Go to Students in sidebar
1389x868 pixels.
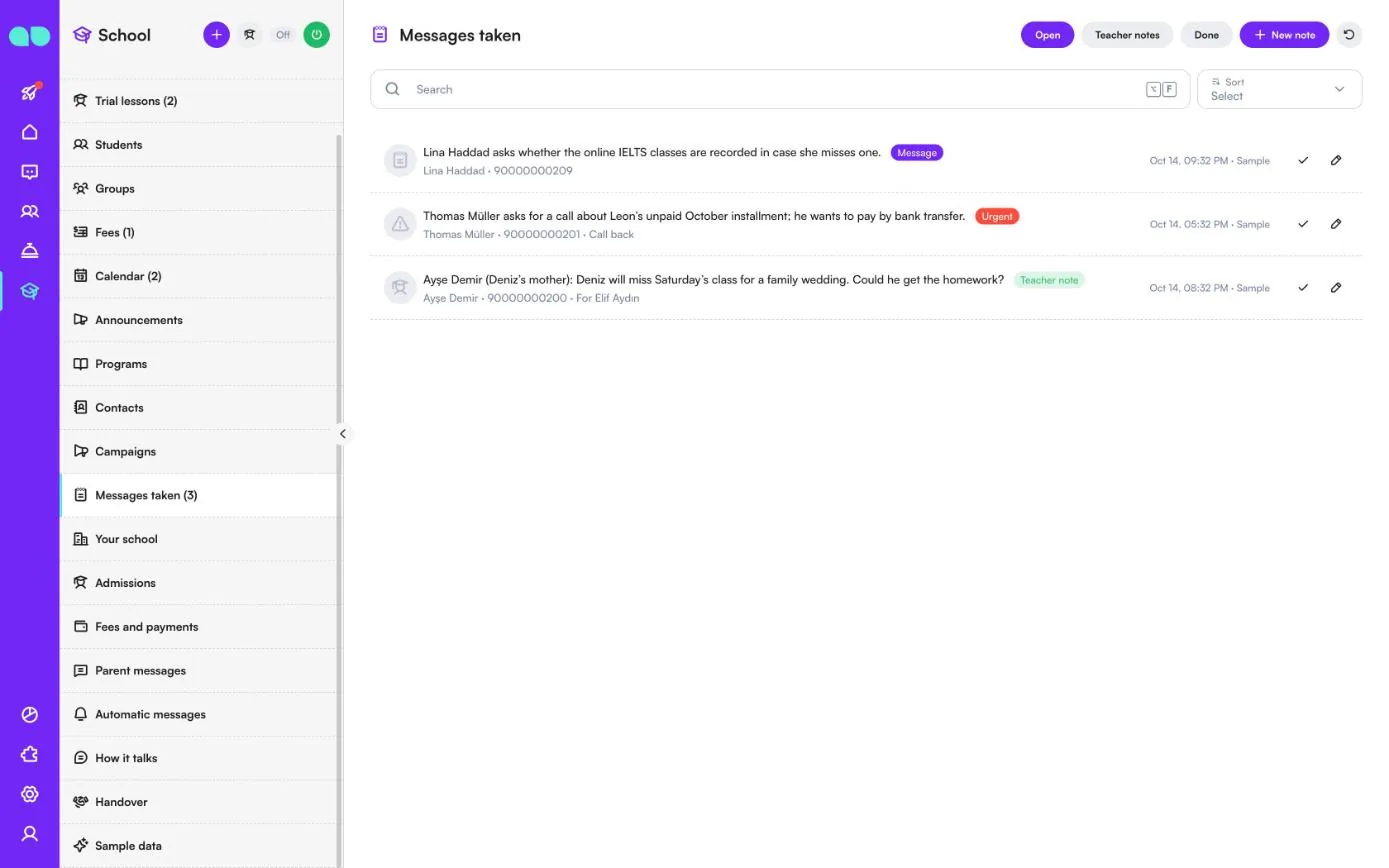(201, 145)
